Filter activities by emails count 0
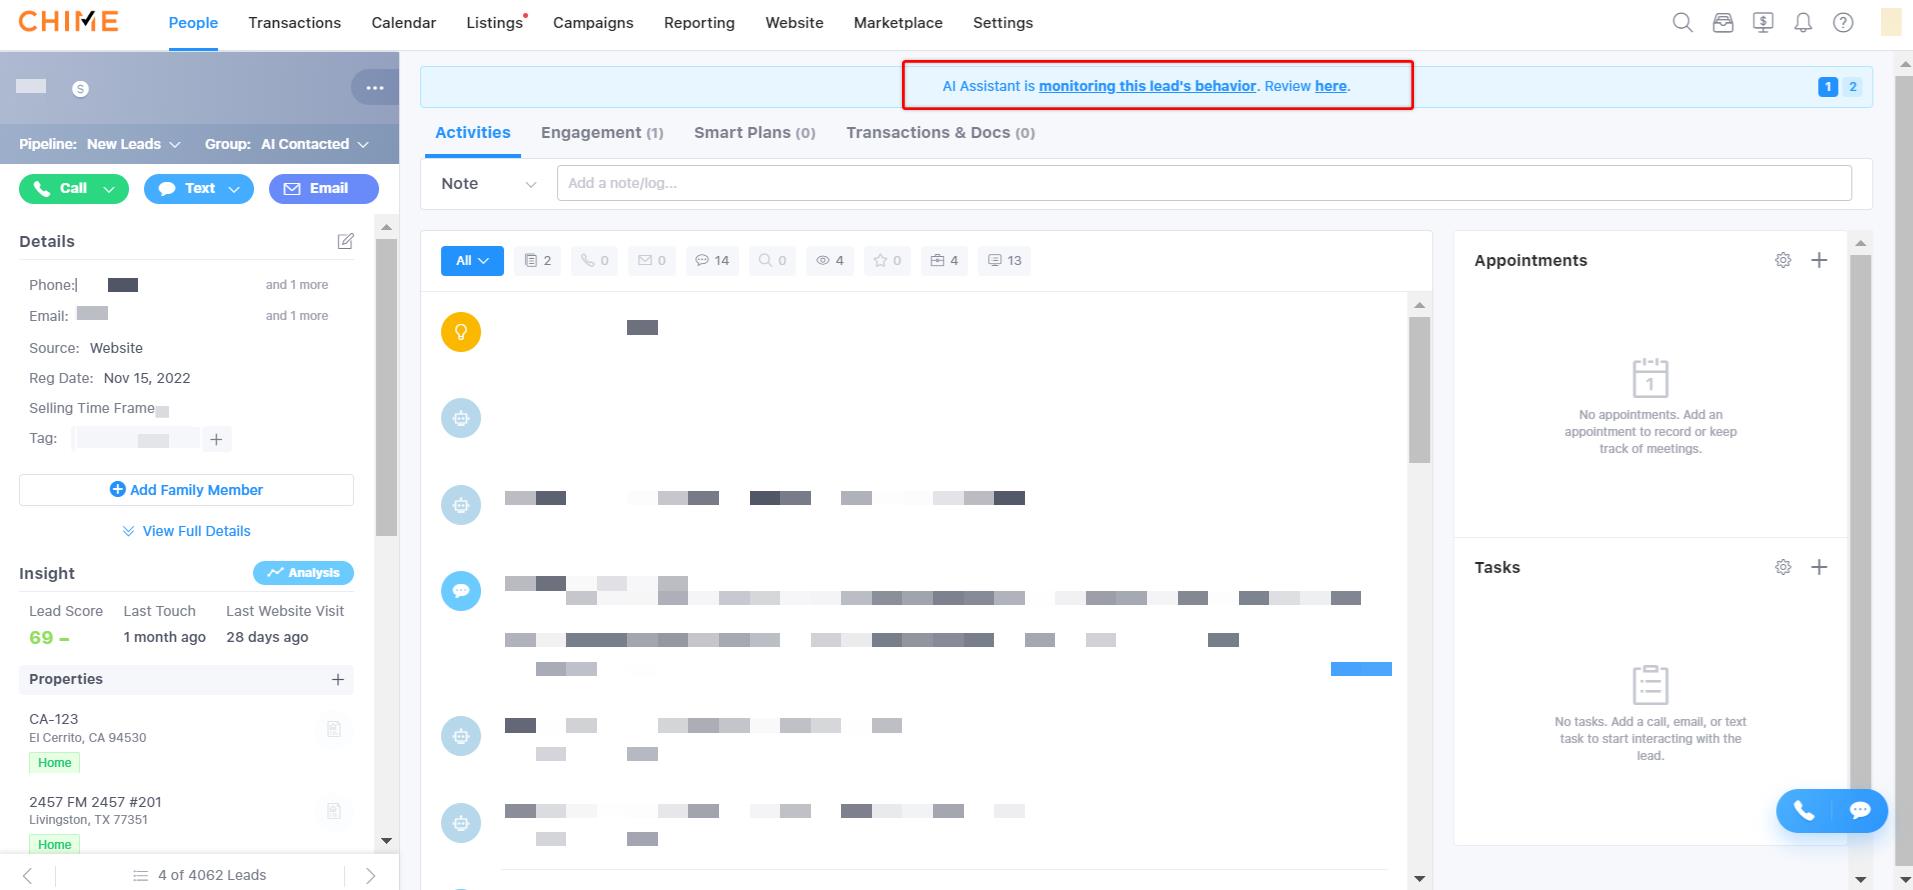1913x890 pixels. (x=652, y=261)
